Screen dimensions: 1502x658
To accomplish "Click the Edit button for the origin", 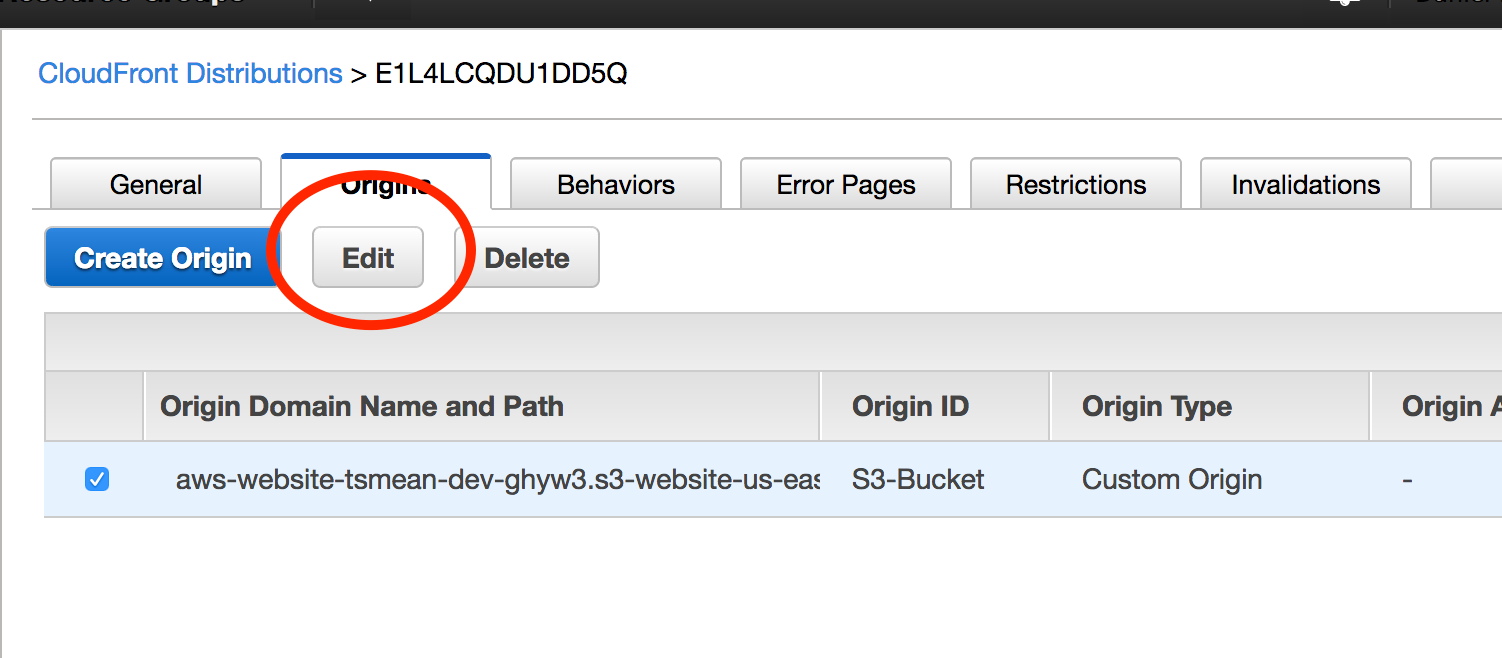I will point(368,258).
